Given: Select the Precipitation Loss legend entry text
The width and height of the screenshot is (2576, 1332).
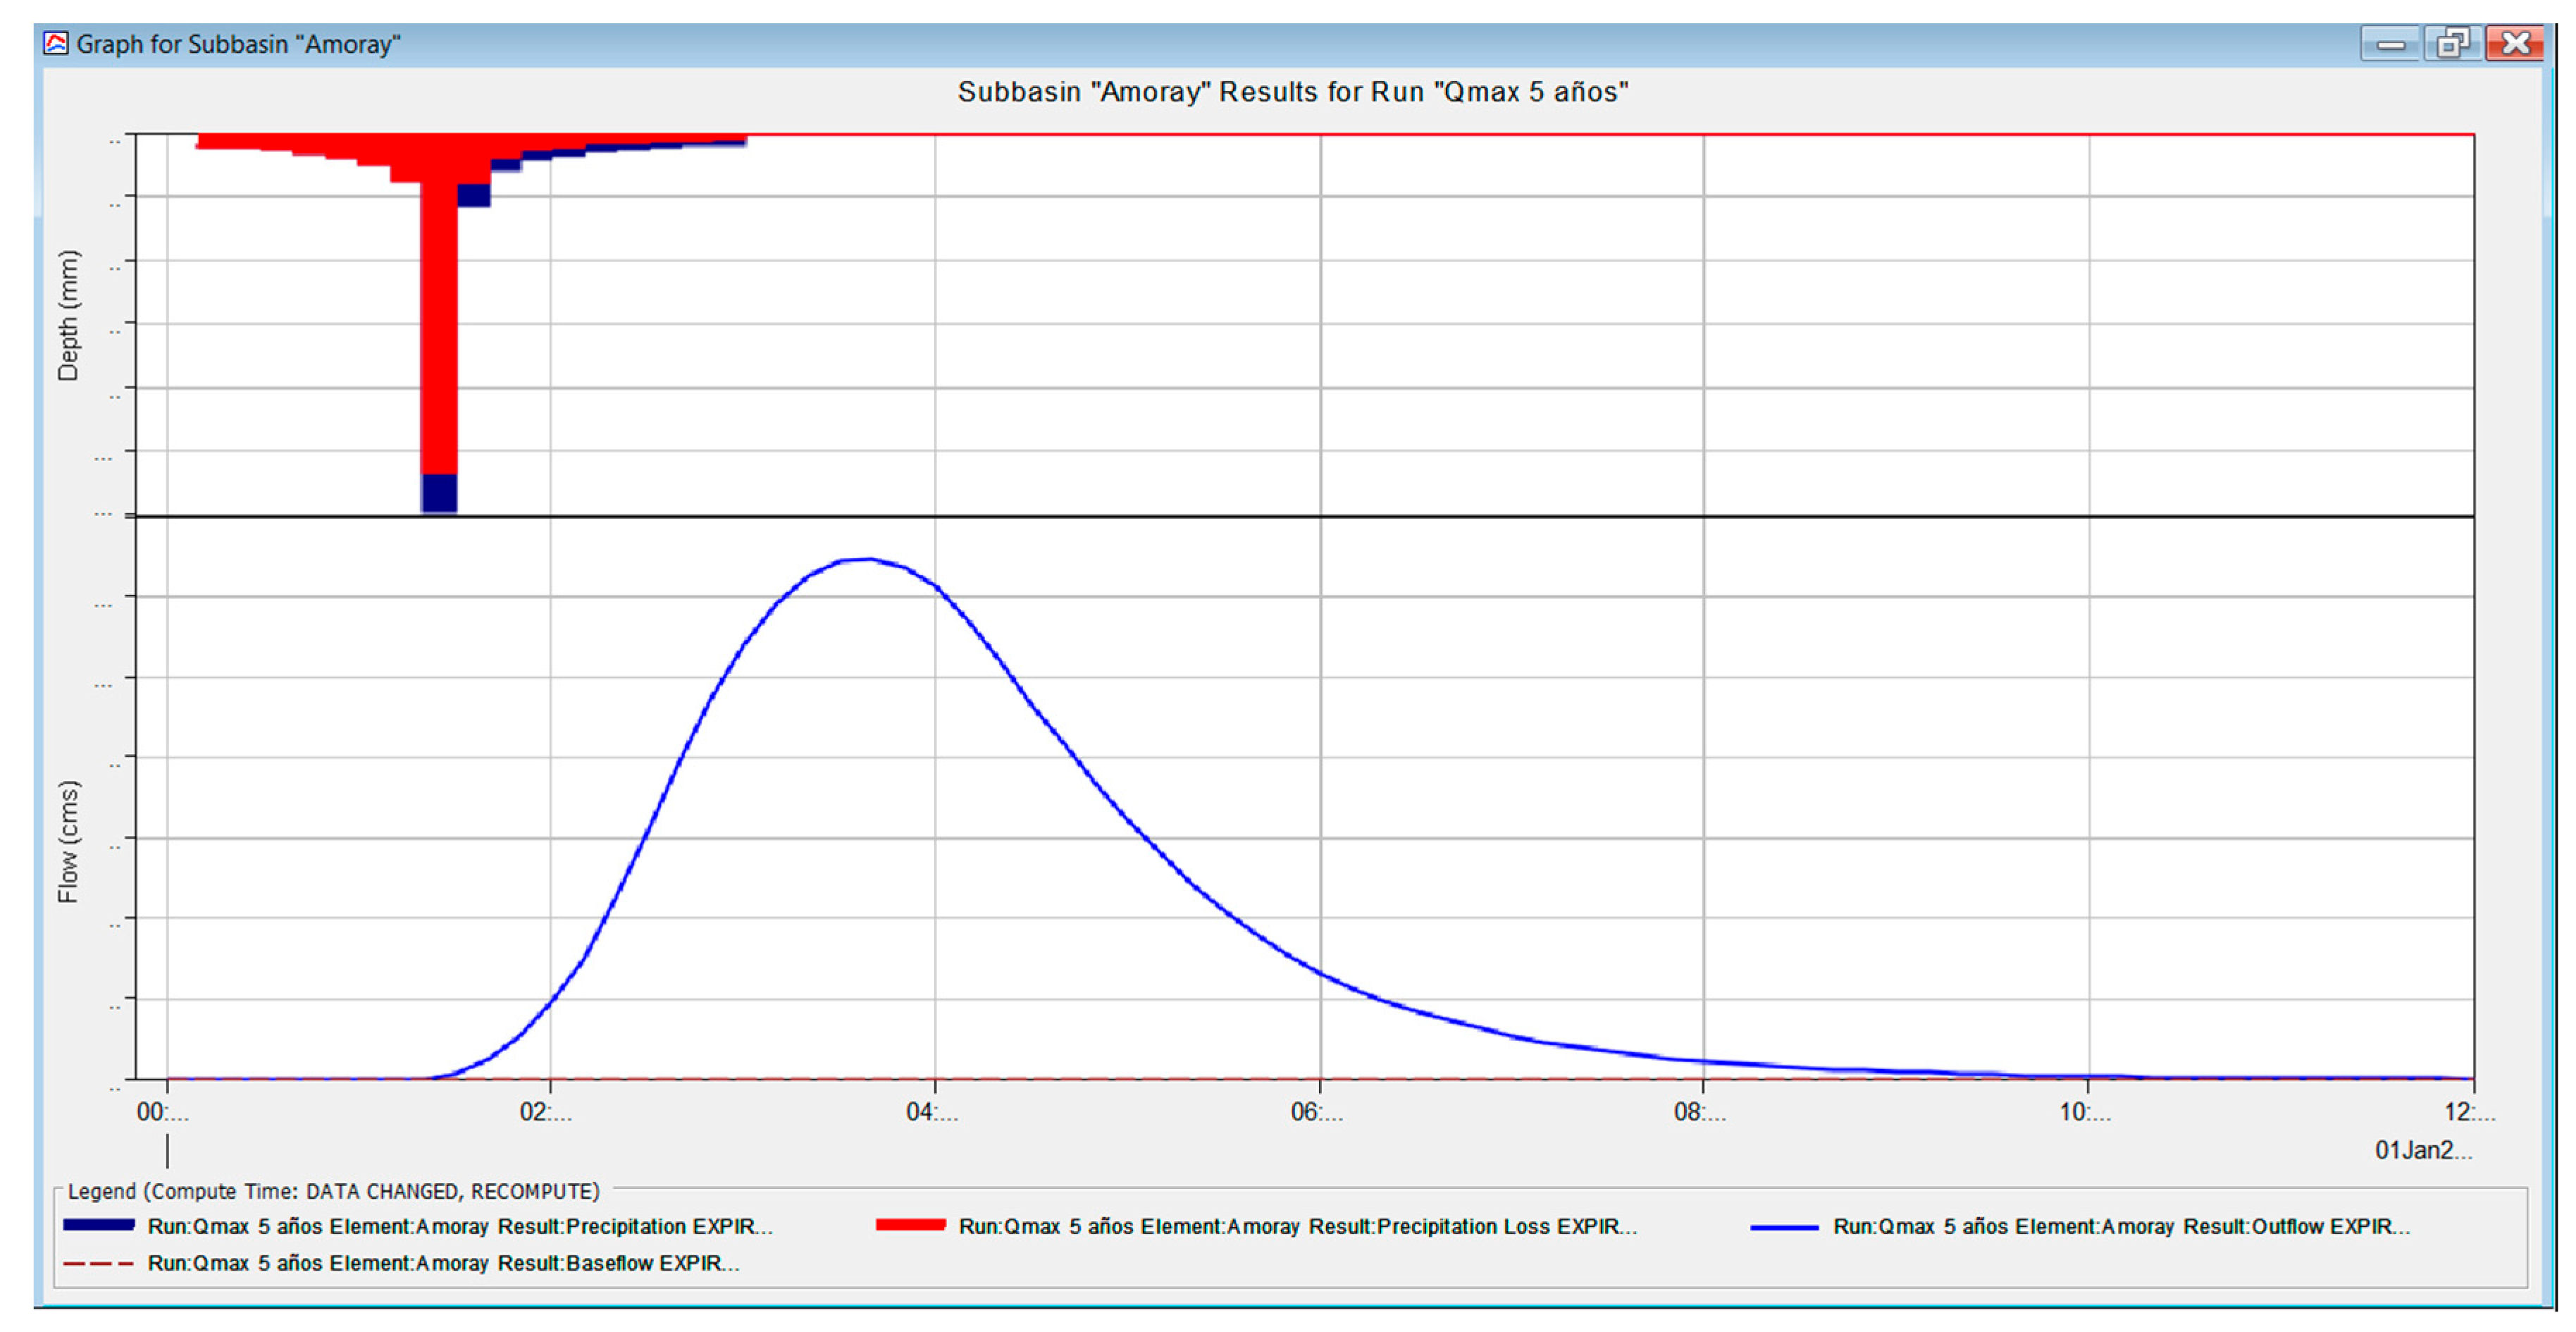Looking at the screenshot, I should tap(1297, 1226).
